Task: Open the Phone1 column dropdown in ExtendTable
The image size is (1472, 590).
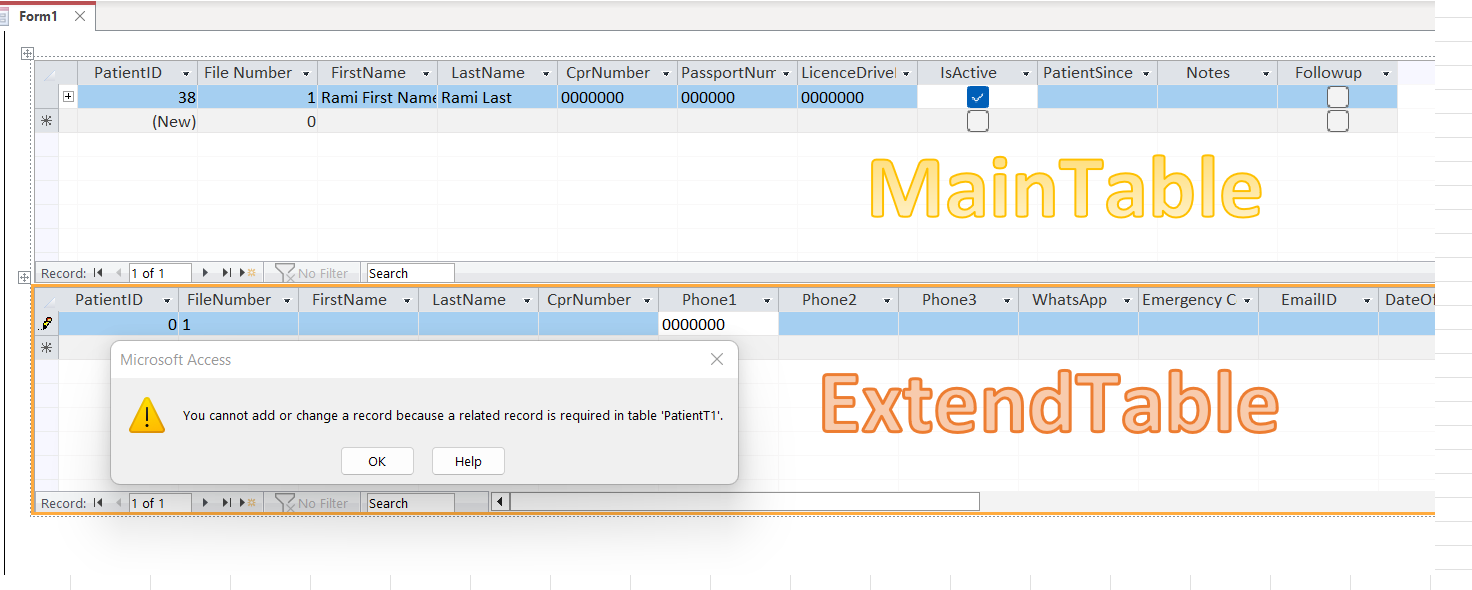Action: coord(767,299)
